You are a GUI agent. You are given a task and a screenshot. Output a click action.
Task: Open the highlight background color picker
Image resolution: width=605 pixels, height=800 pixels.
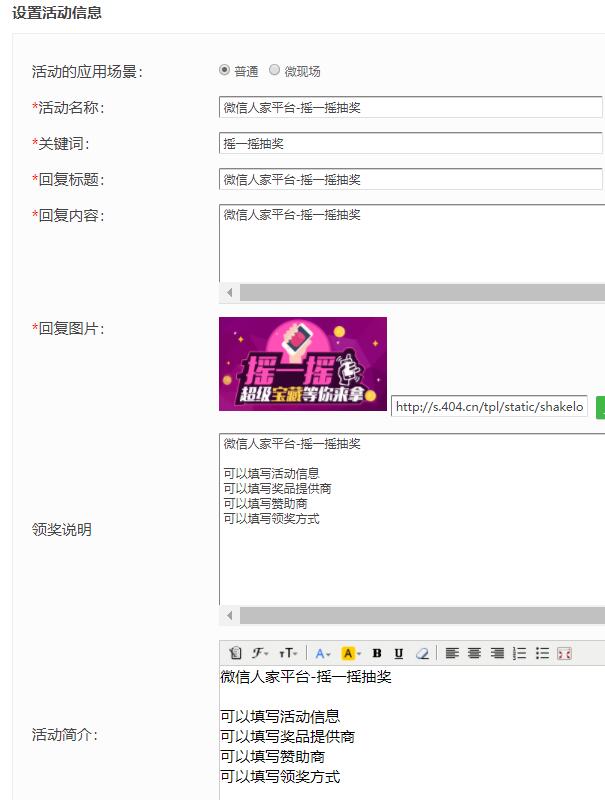click(351, 653)
